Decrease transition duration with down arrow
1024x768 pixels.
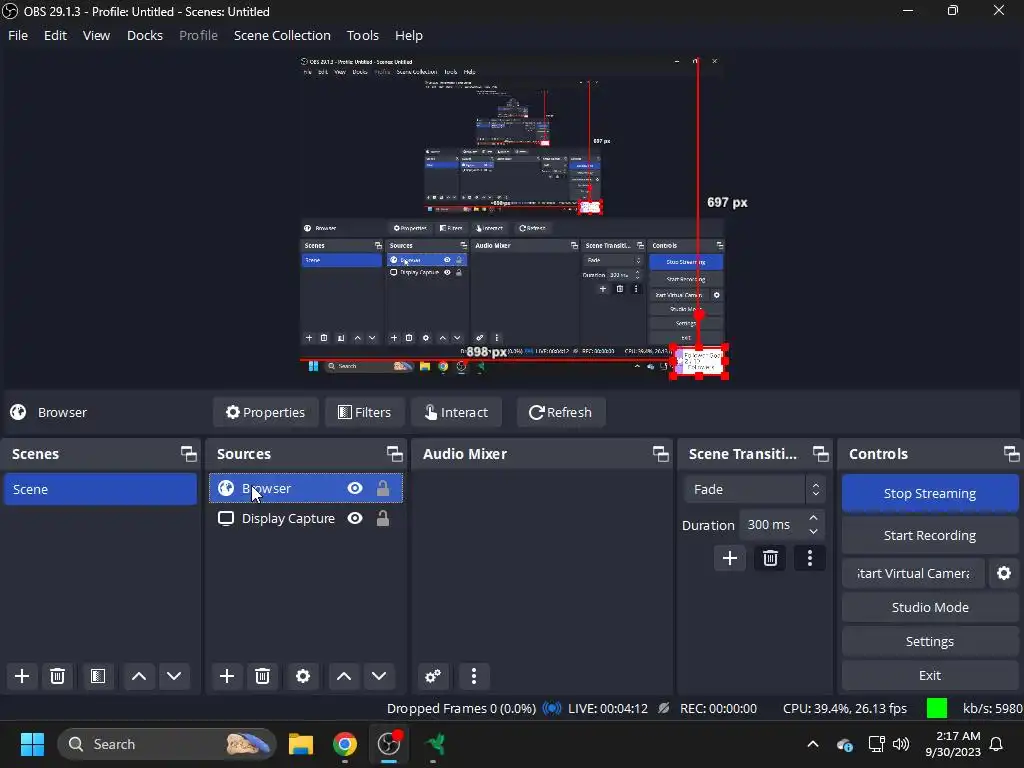pyautogui.click(x=813, y=532)
